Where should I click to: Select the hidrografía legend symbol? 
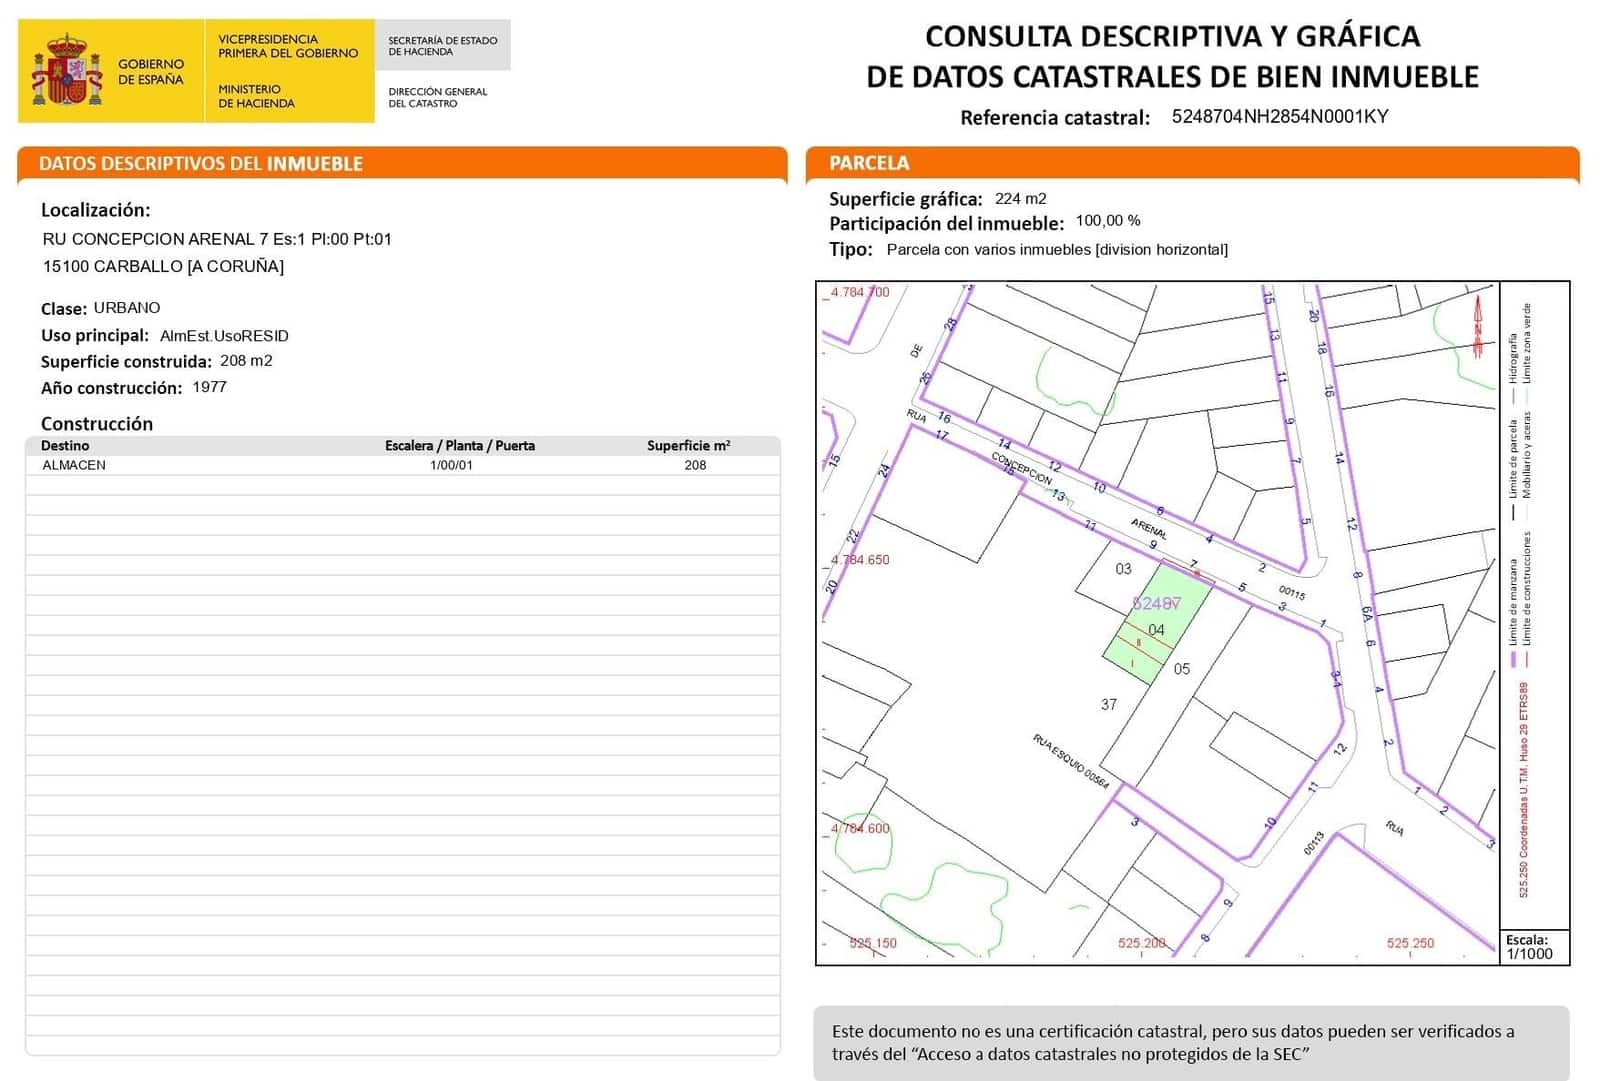coord(1514,383)
